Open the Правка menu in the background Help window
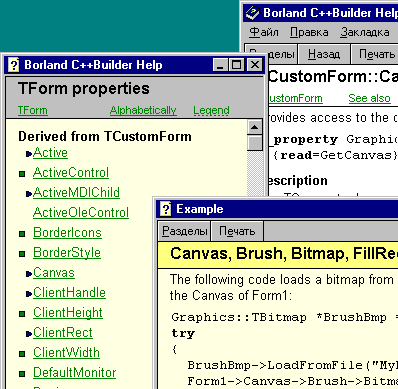 click(309, 32)
